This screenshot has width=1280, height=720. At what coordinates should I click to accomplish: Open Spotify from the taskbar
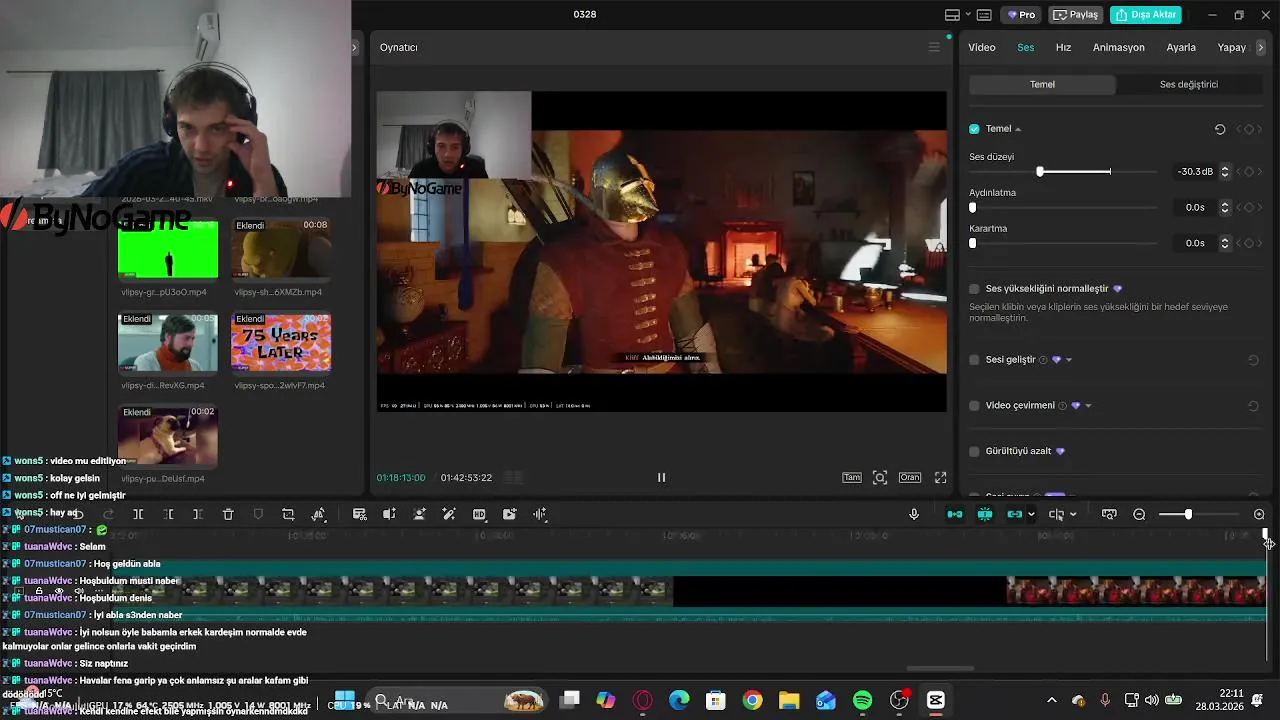pos(863,700)
